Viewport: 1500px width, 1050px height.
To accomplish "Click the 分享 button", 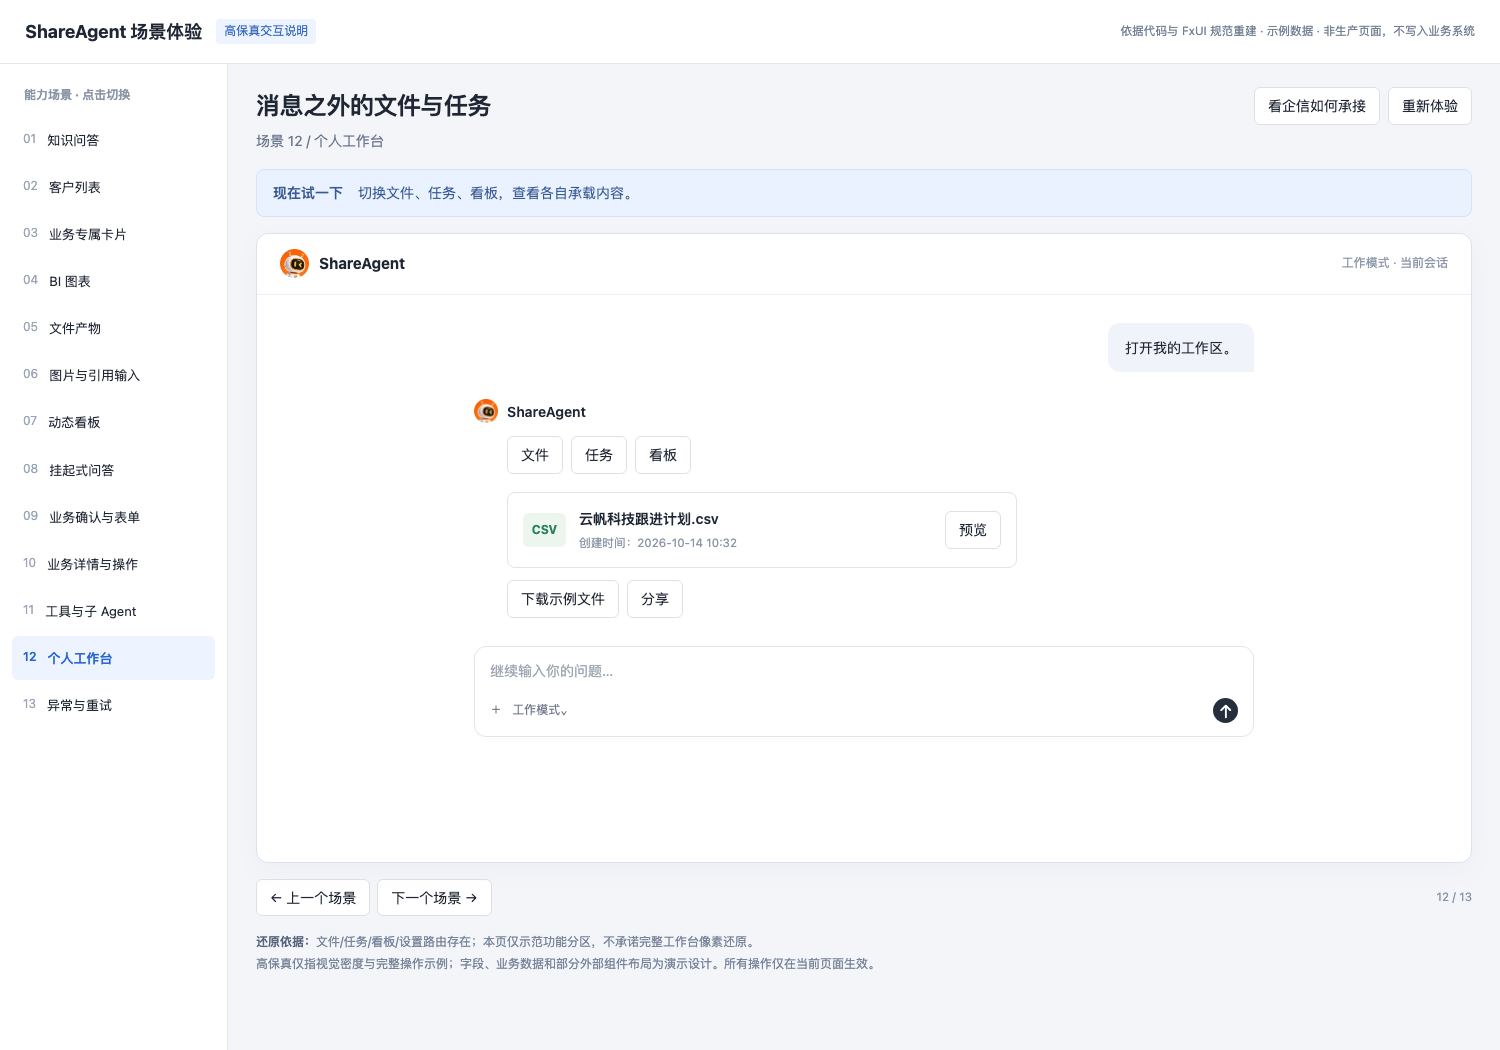I will point(655,599).
